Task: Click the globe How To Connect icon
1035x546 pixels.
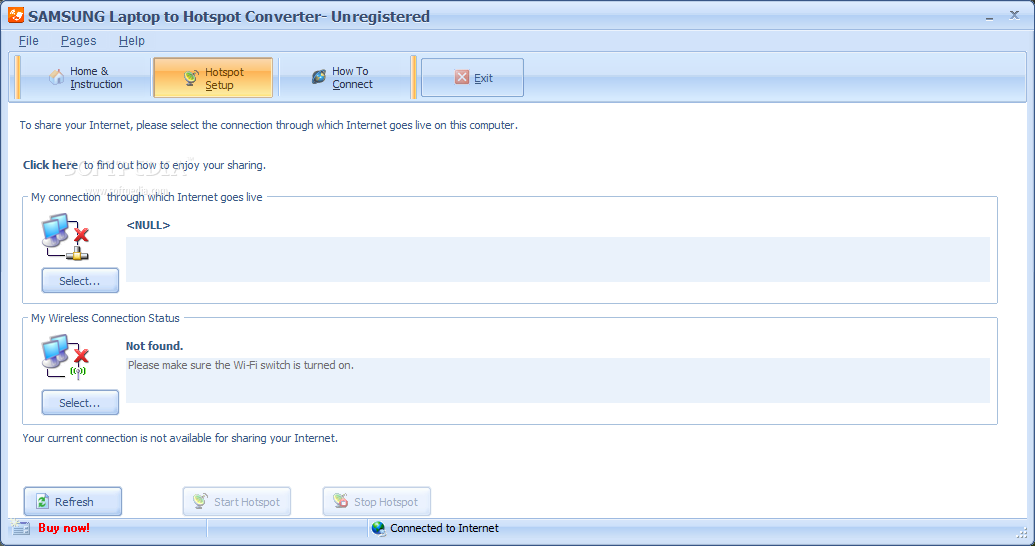Action: point(319,77)
